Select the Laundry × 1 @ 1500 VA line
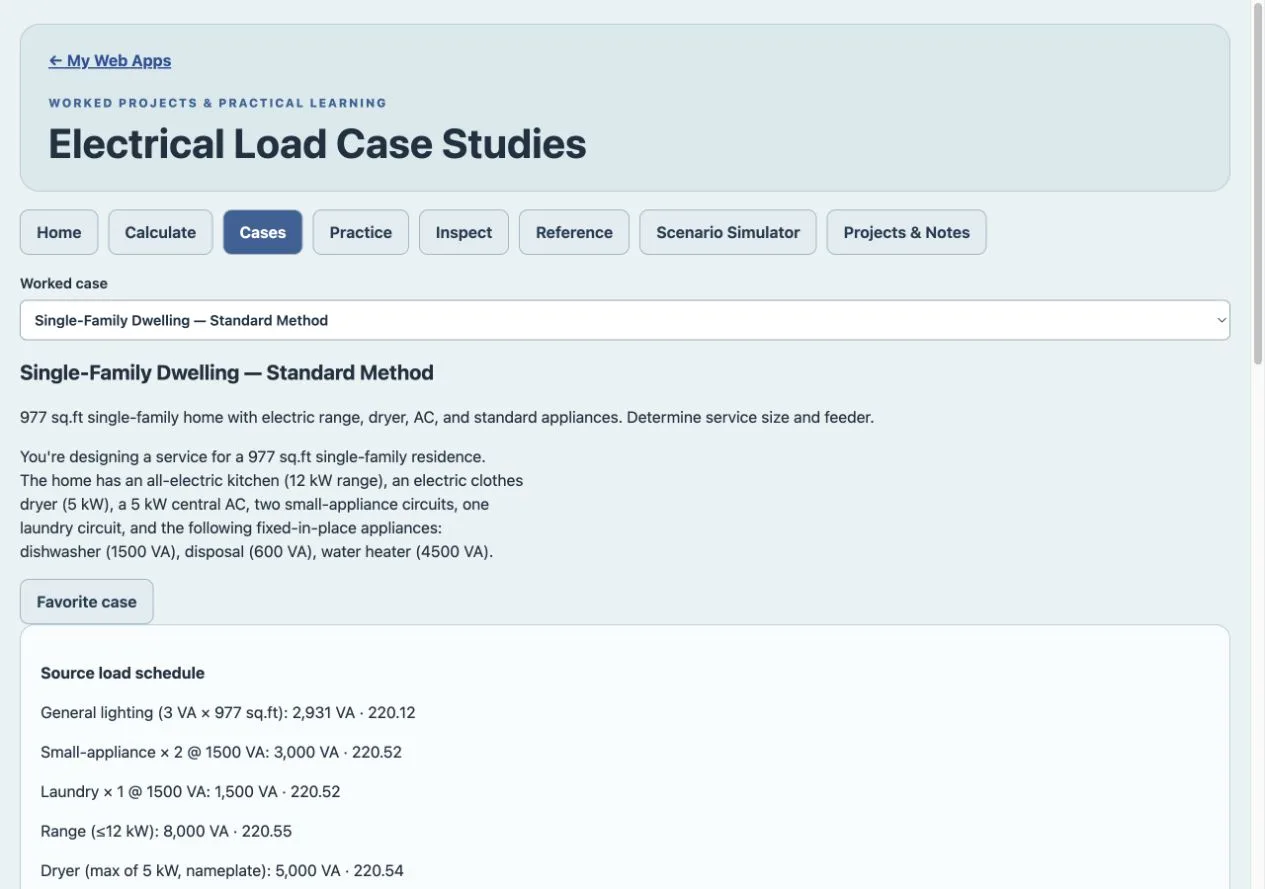1265x889 pixels. click(x=191, y=791)
